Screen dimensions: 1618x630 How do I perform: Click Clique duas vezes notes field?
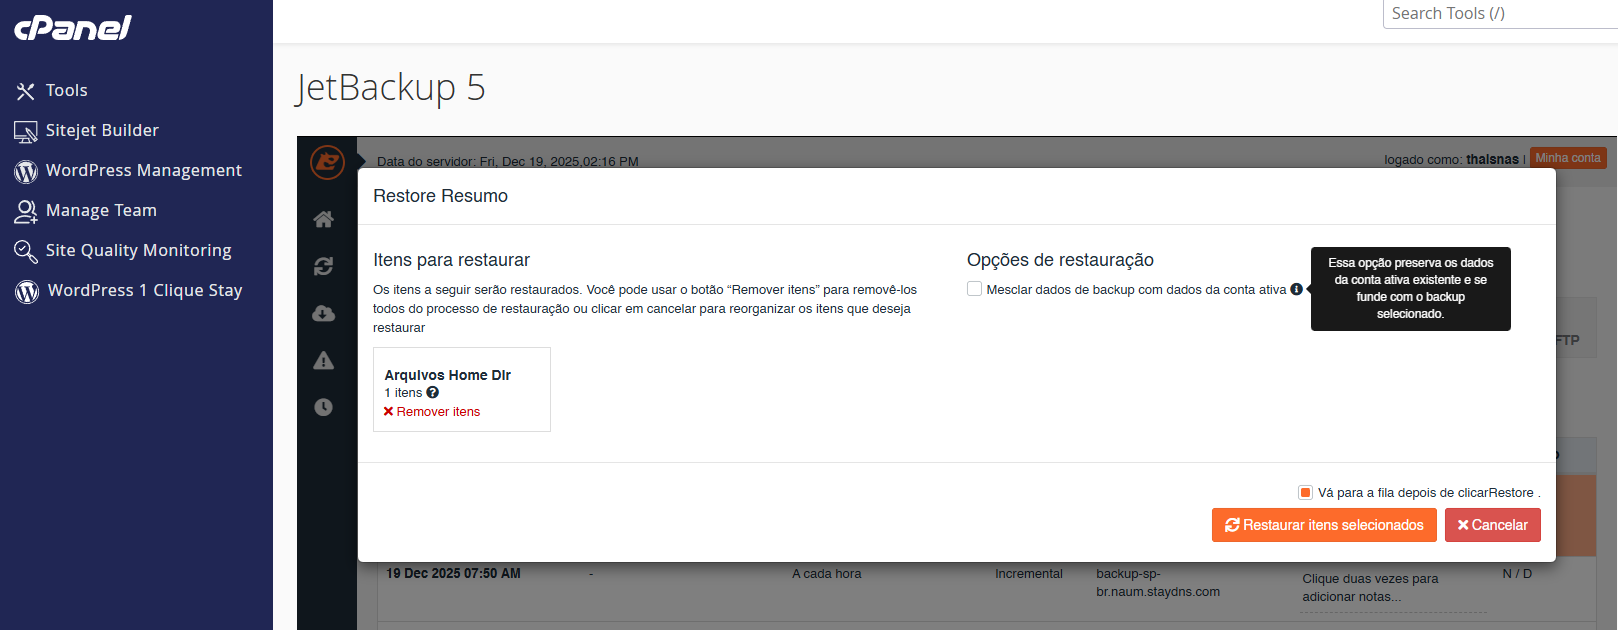coord(1394,588)
